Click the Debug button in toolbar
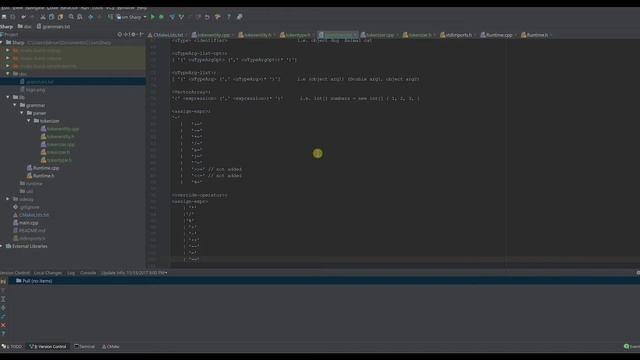Screen dimensions: 640x360 coord(161,17)
